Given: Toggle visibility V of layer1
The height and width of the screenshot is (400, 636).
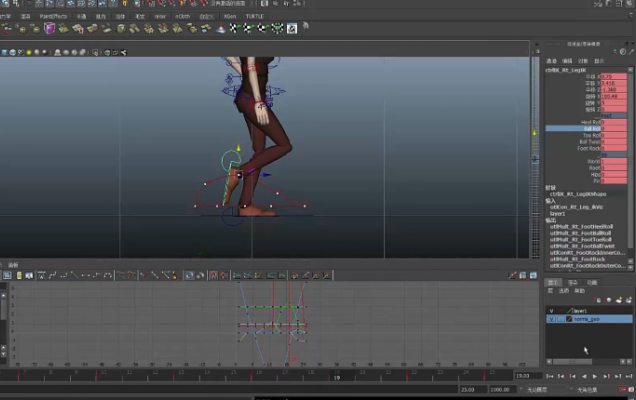Looking at the screenshot, I should click(x=551, y=311).
